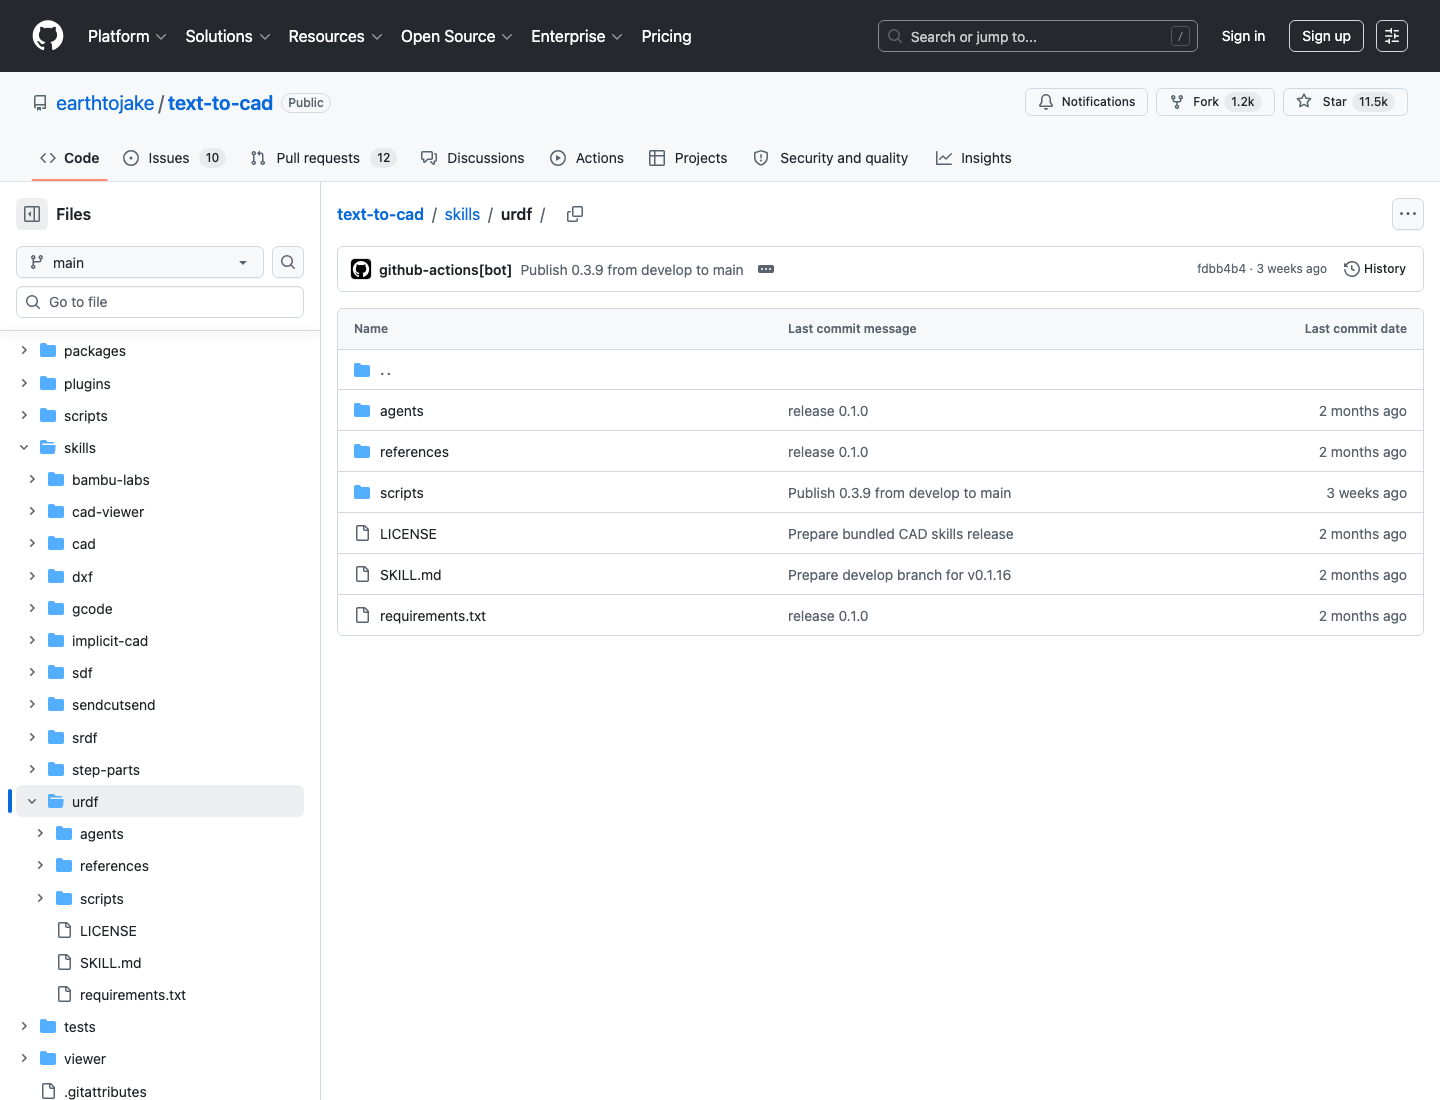
Task: Open the Insights tab
Action: tap(973, 158)
